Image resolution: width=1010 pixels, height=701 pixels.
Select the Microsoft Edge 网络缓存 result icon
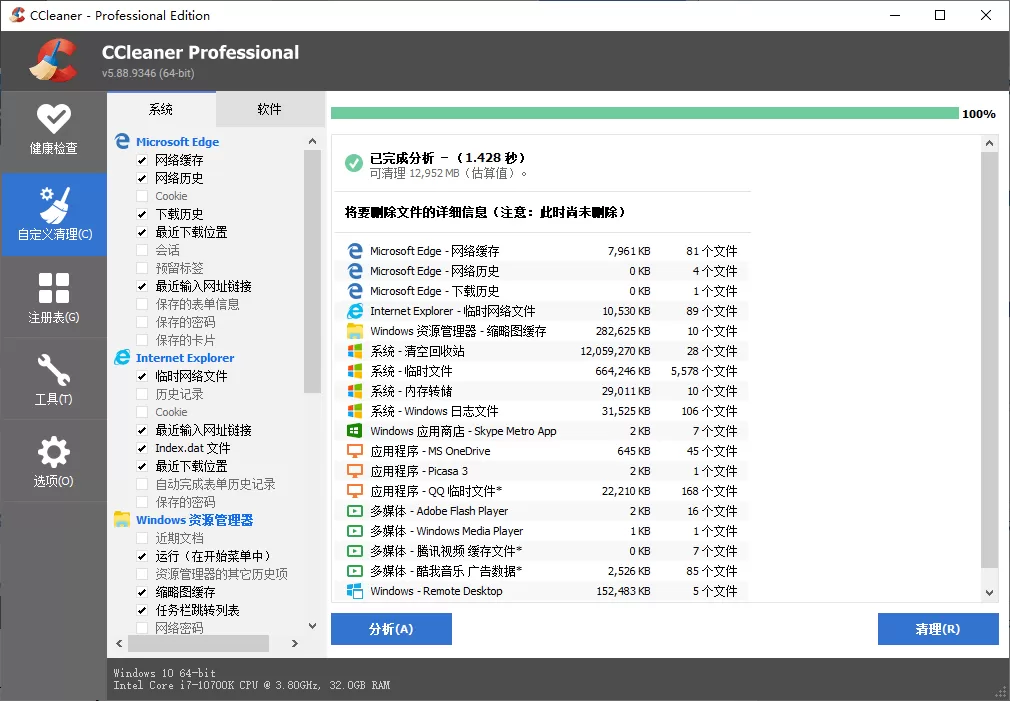tap(356, 251)
